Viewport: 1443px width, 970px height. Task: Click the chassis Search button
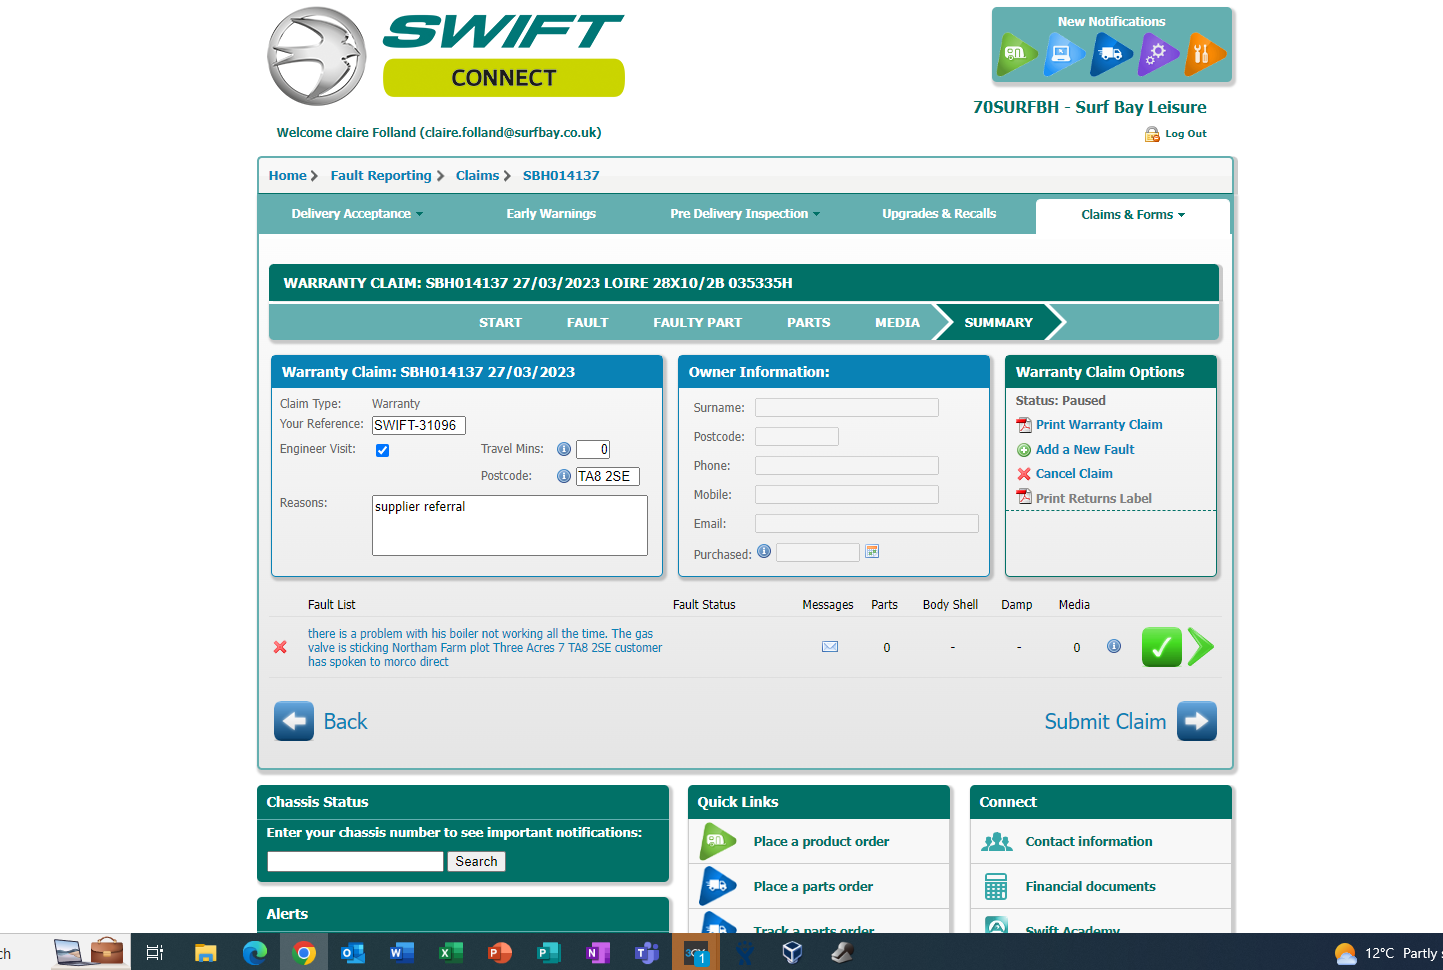click(476, 862)
